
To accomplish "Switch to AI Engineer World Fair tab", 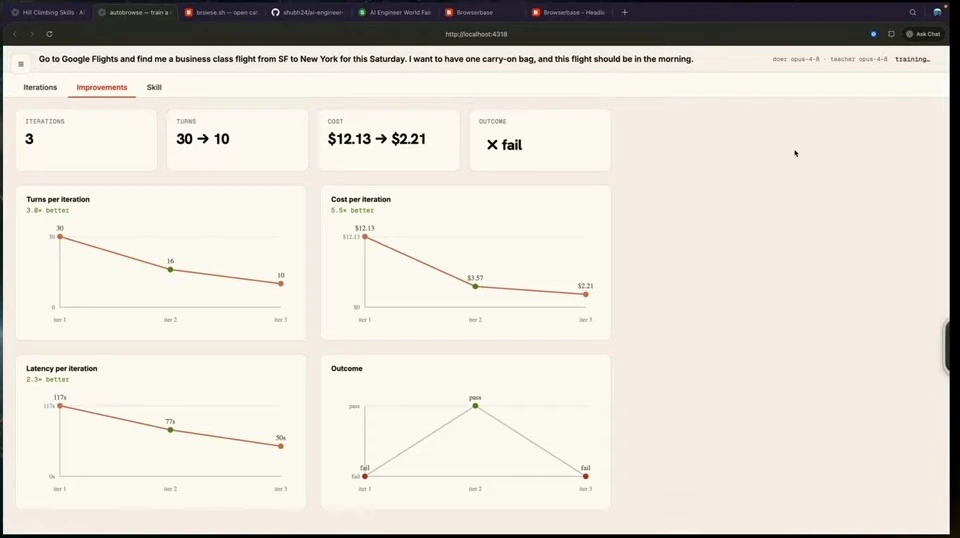I will pyautogui.click(x=396, y=12).
